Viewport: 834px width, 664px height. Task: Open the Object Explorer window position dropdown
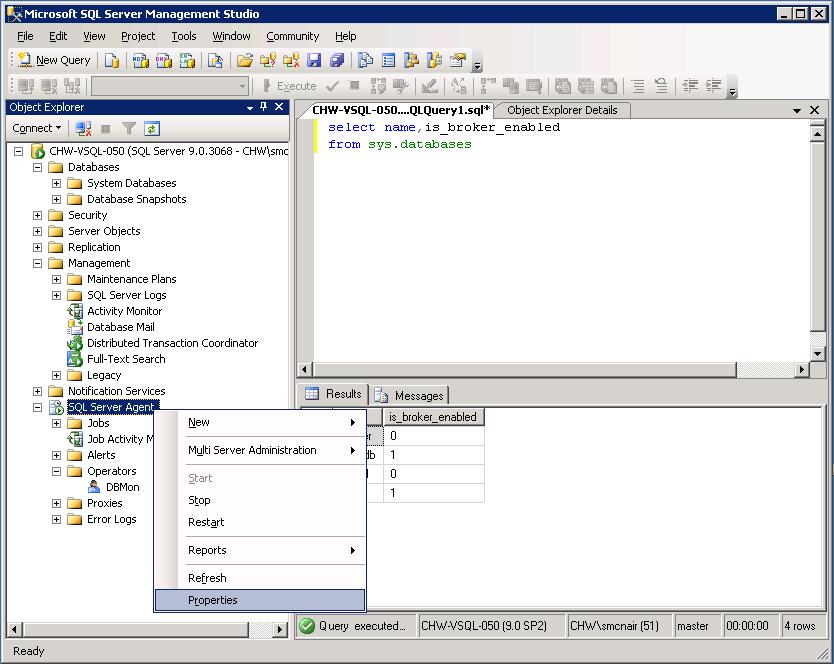(249, 107)
